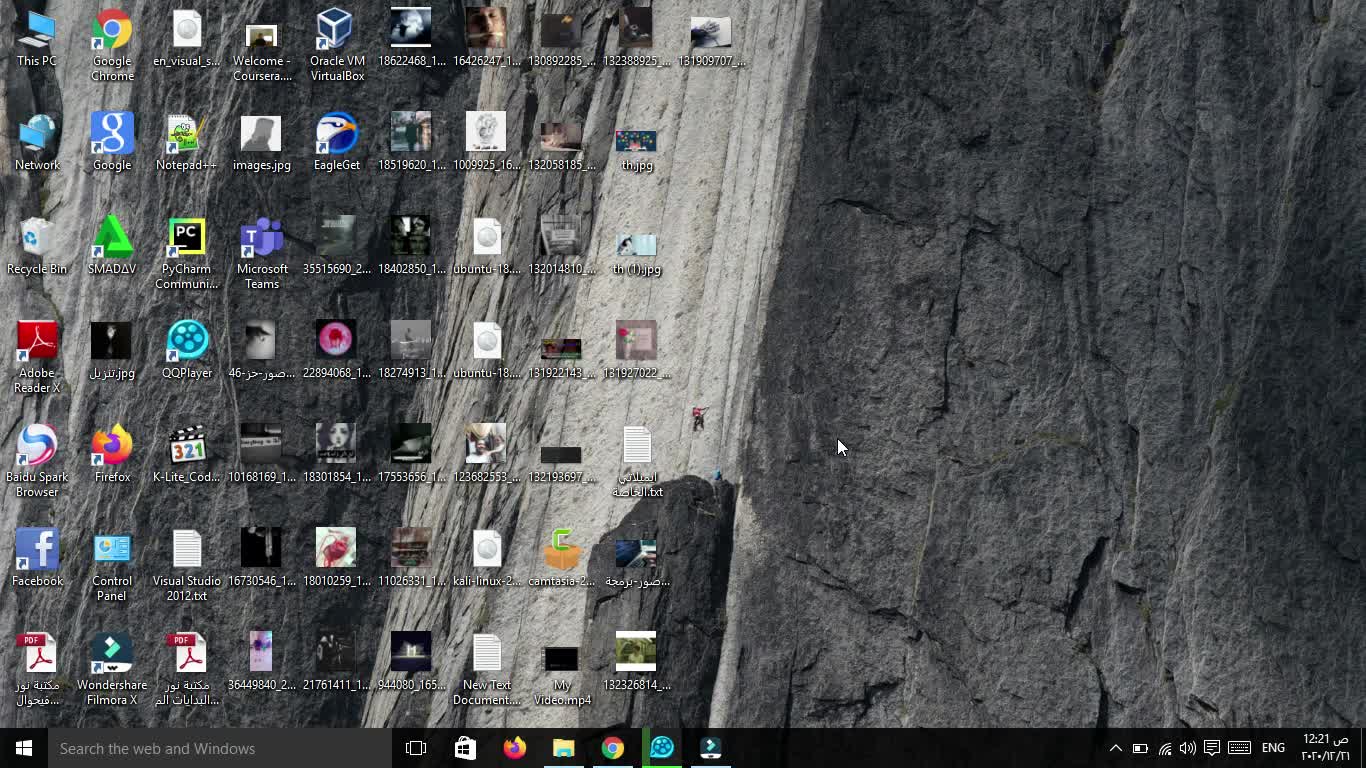Viewport: 1366px width, 768px height.
Task: Switch input language from ENG indicator
Action: 1273,748
